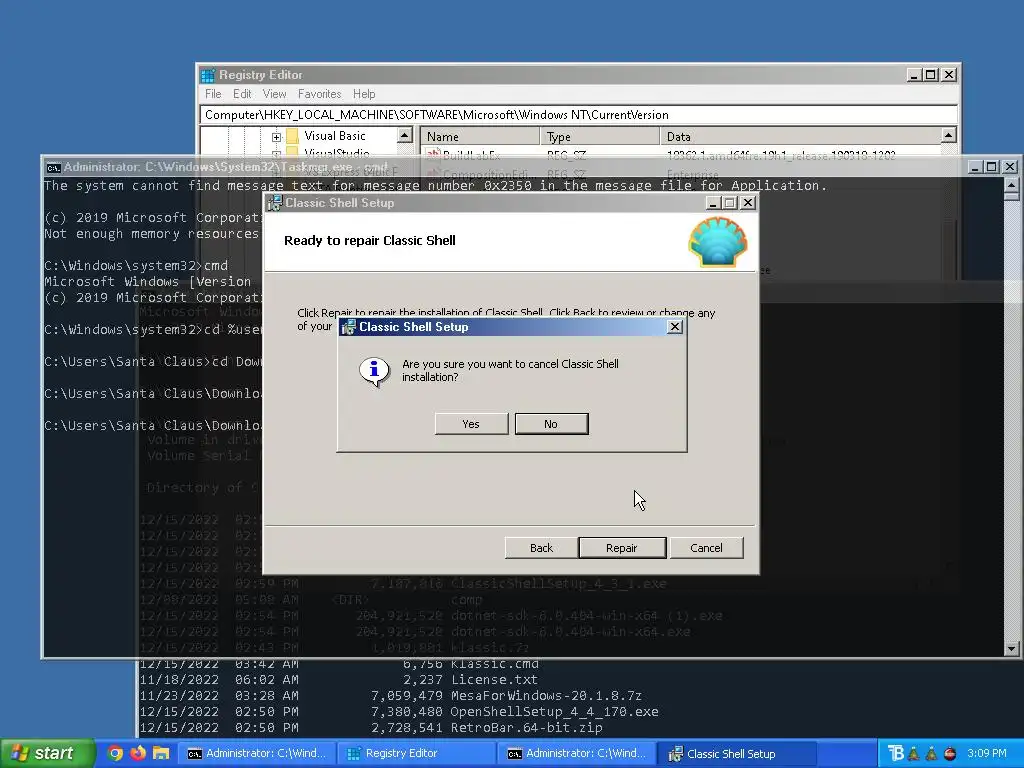Open the Favorites menu in Registry Editor

pyautogui.click(x=319, y=94)
